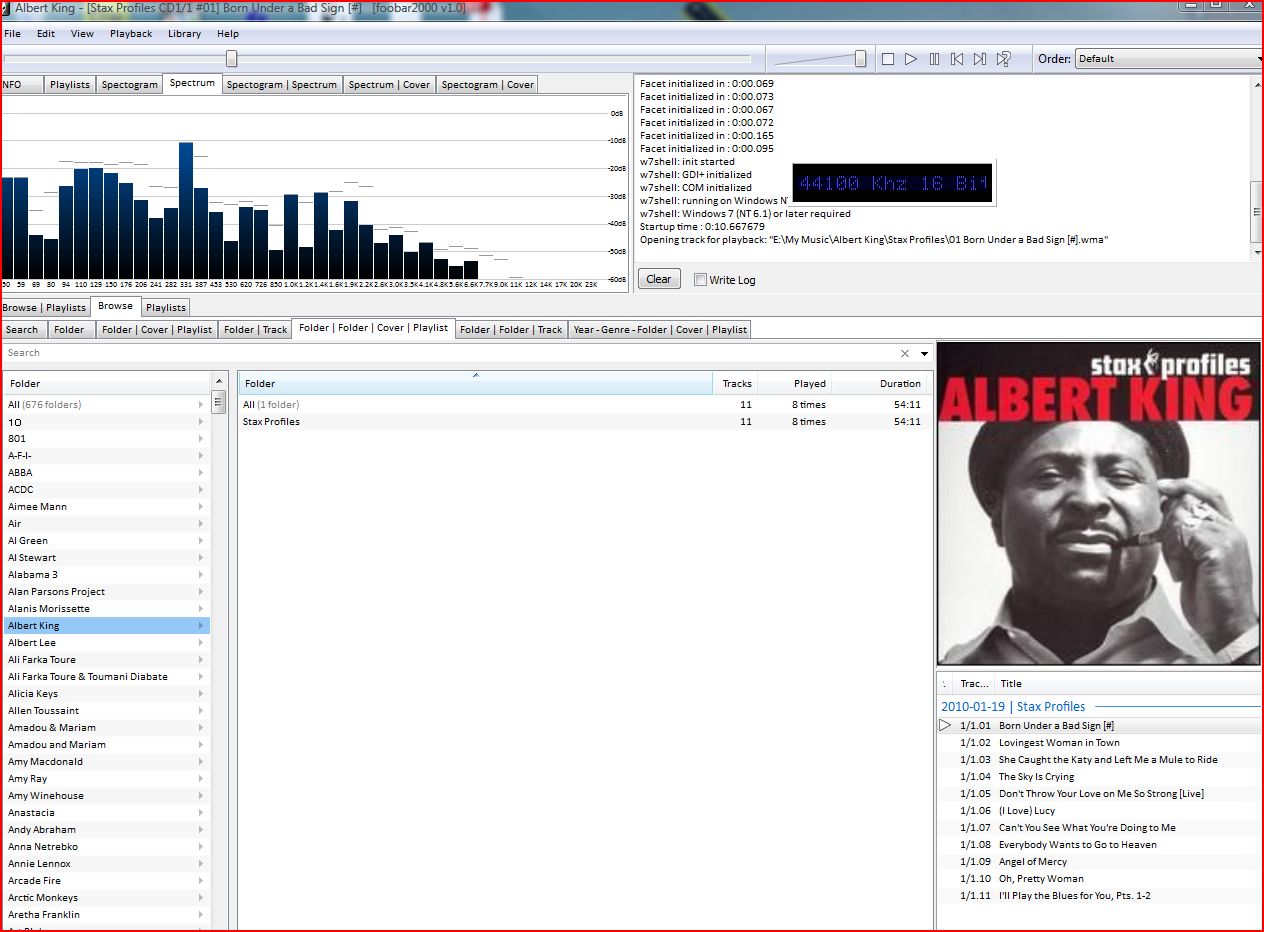Expand the Aretha Franklin folder arrow
This screenshot has height=932, width=1264.
(201, 915)
